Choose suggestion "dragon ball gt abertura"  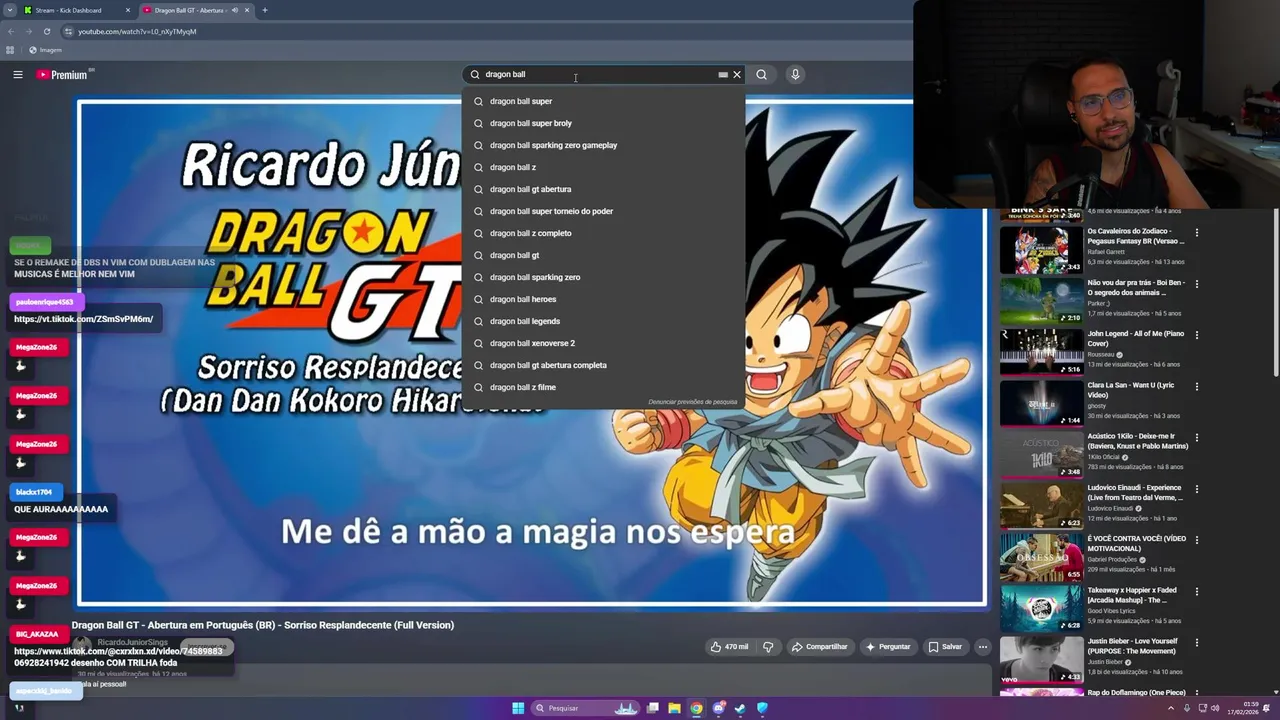coord(603,189)
